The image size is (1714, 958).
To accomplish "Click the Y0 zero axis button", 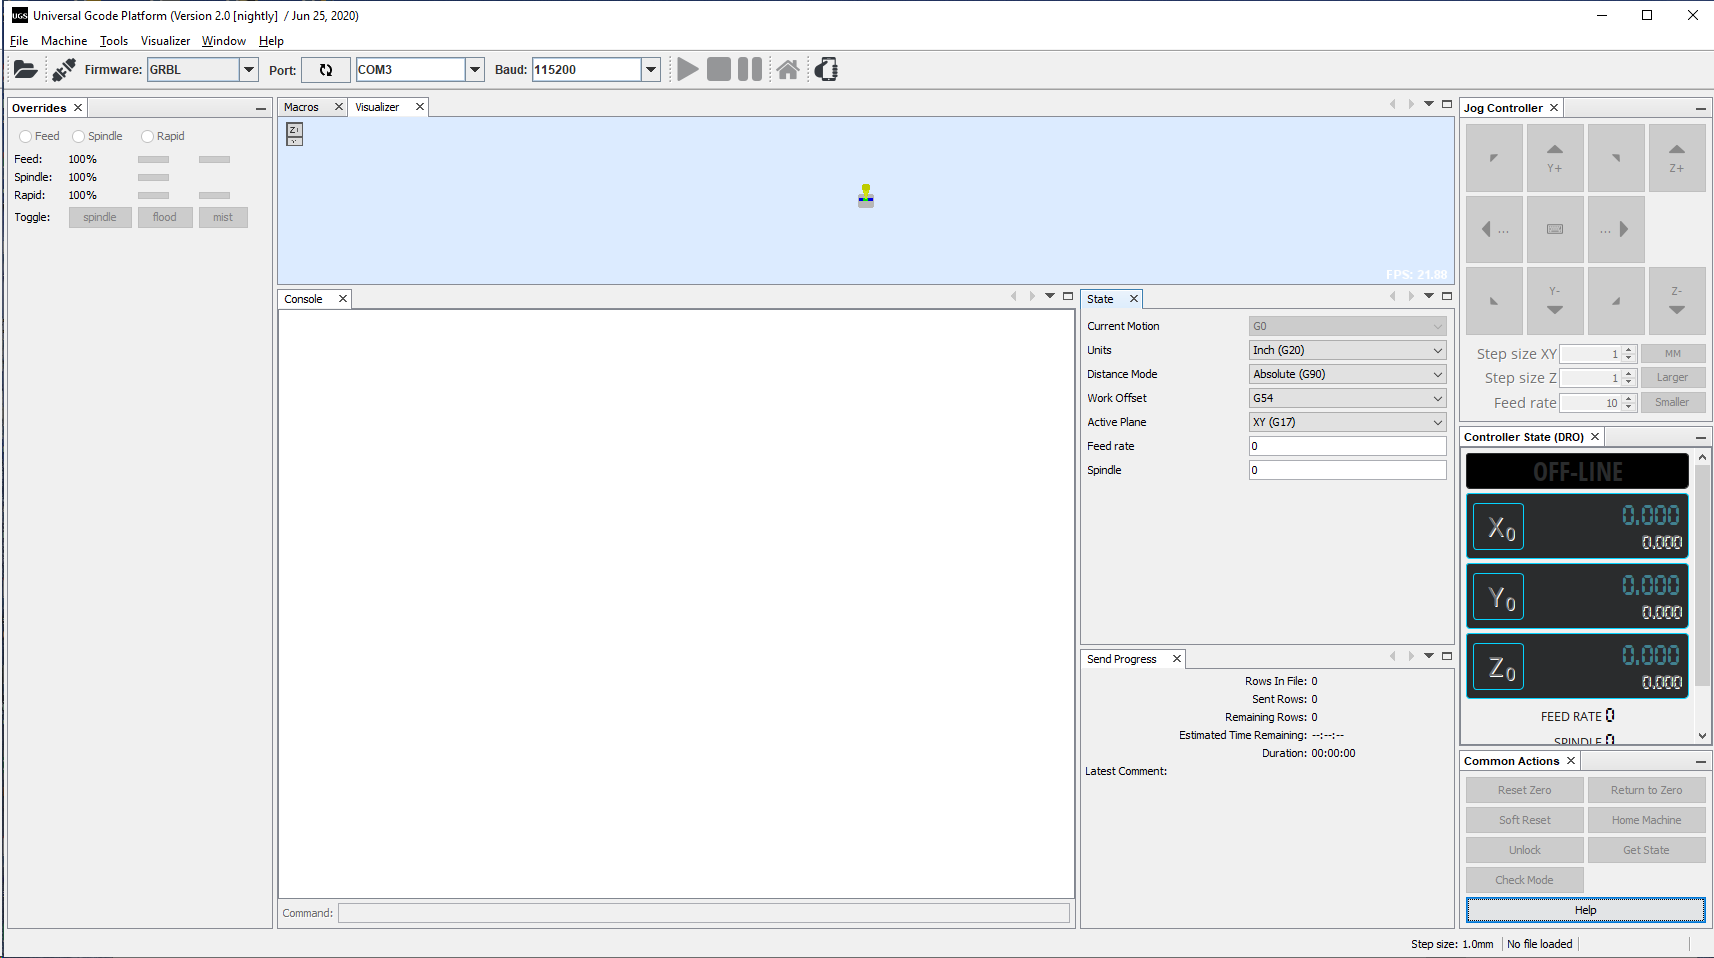I will (1499, 597).
